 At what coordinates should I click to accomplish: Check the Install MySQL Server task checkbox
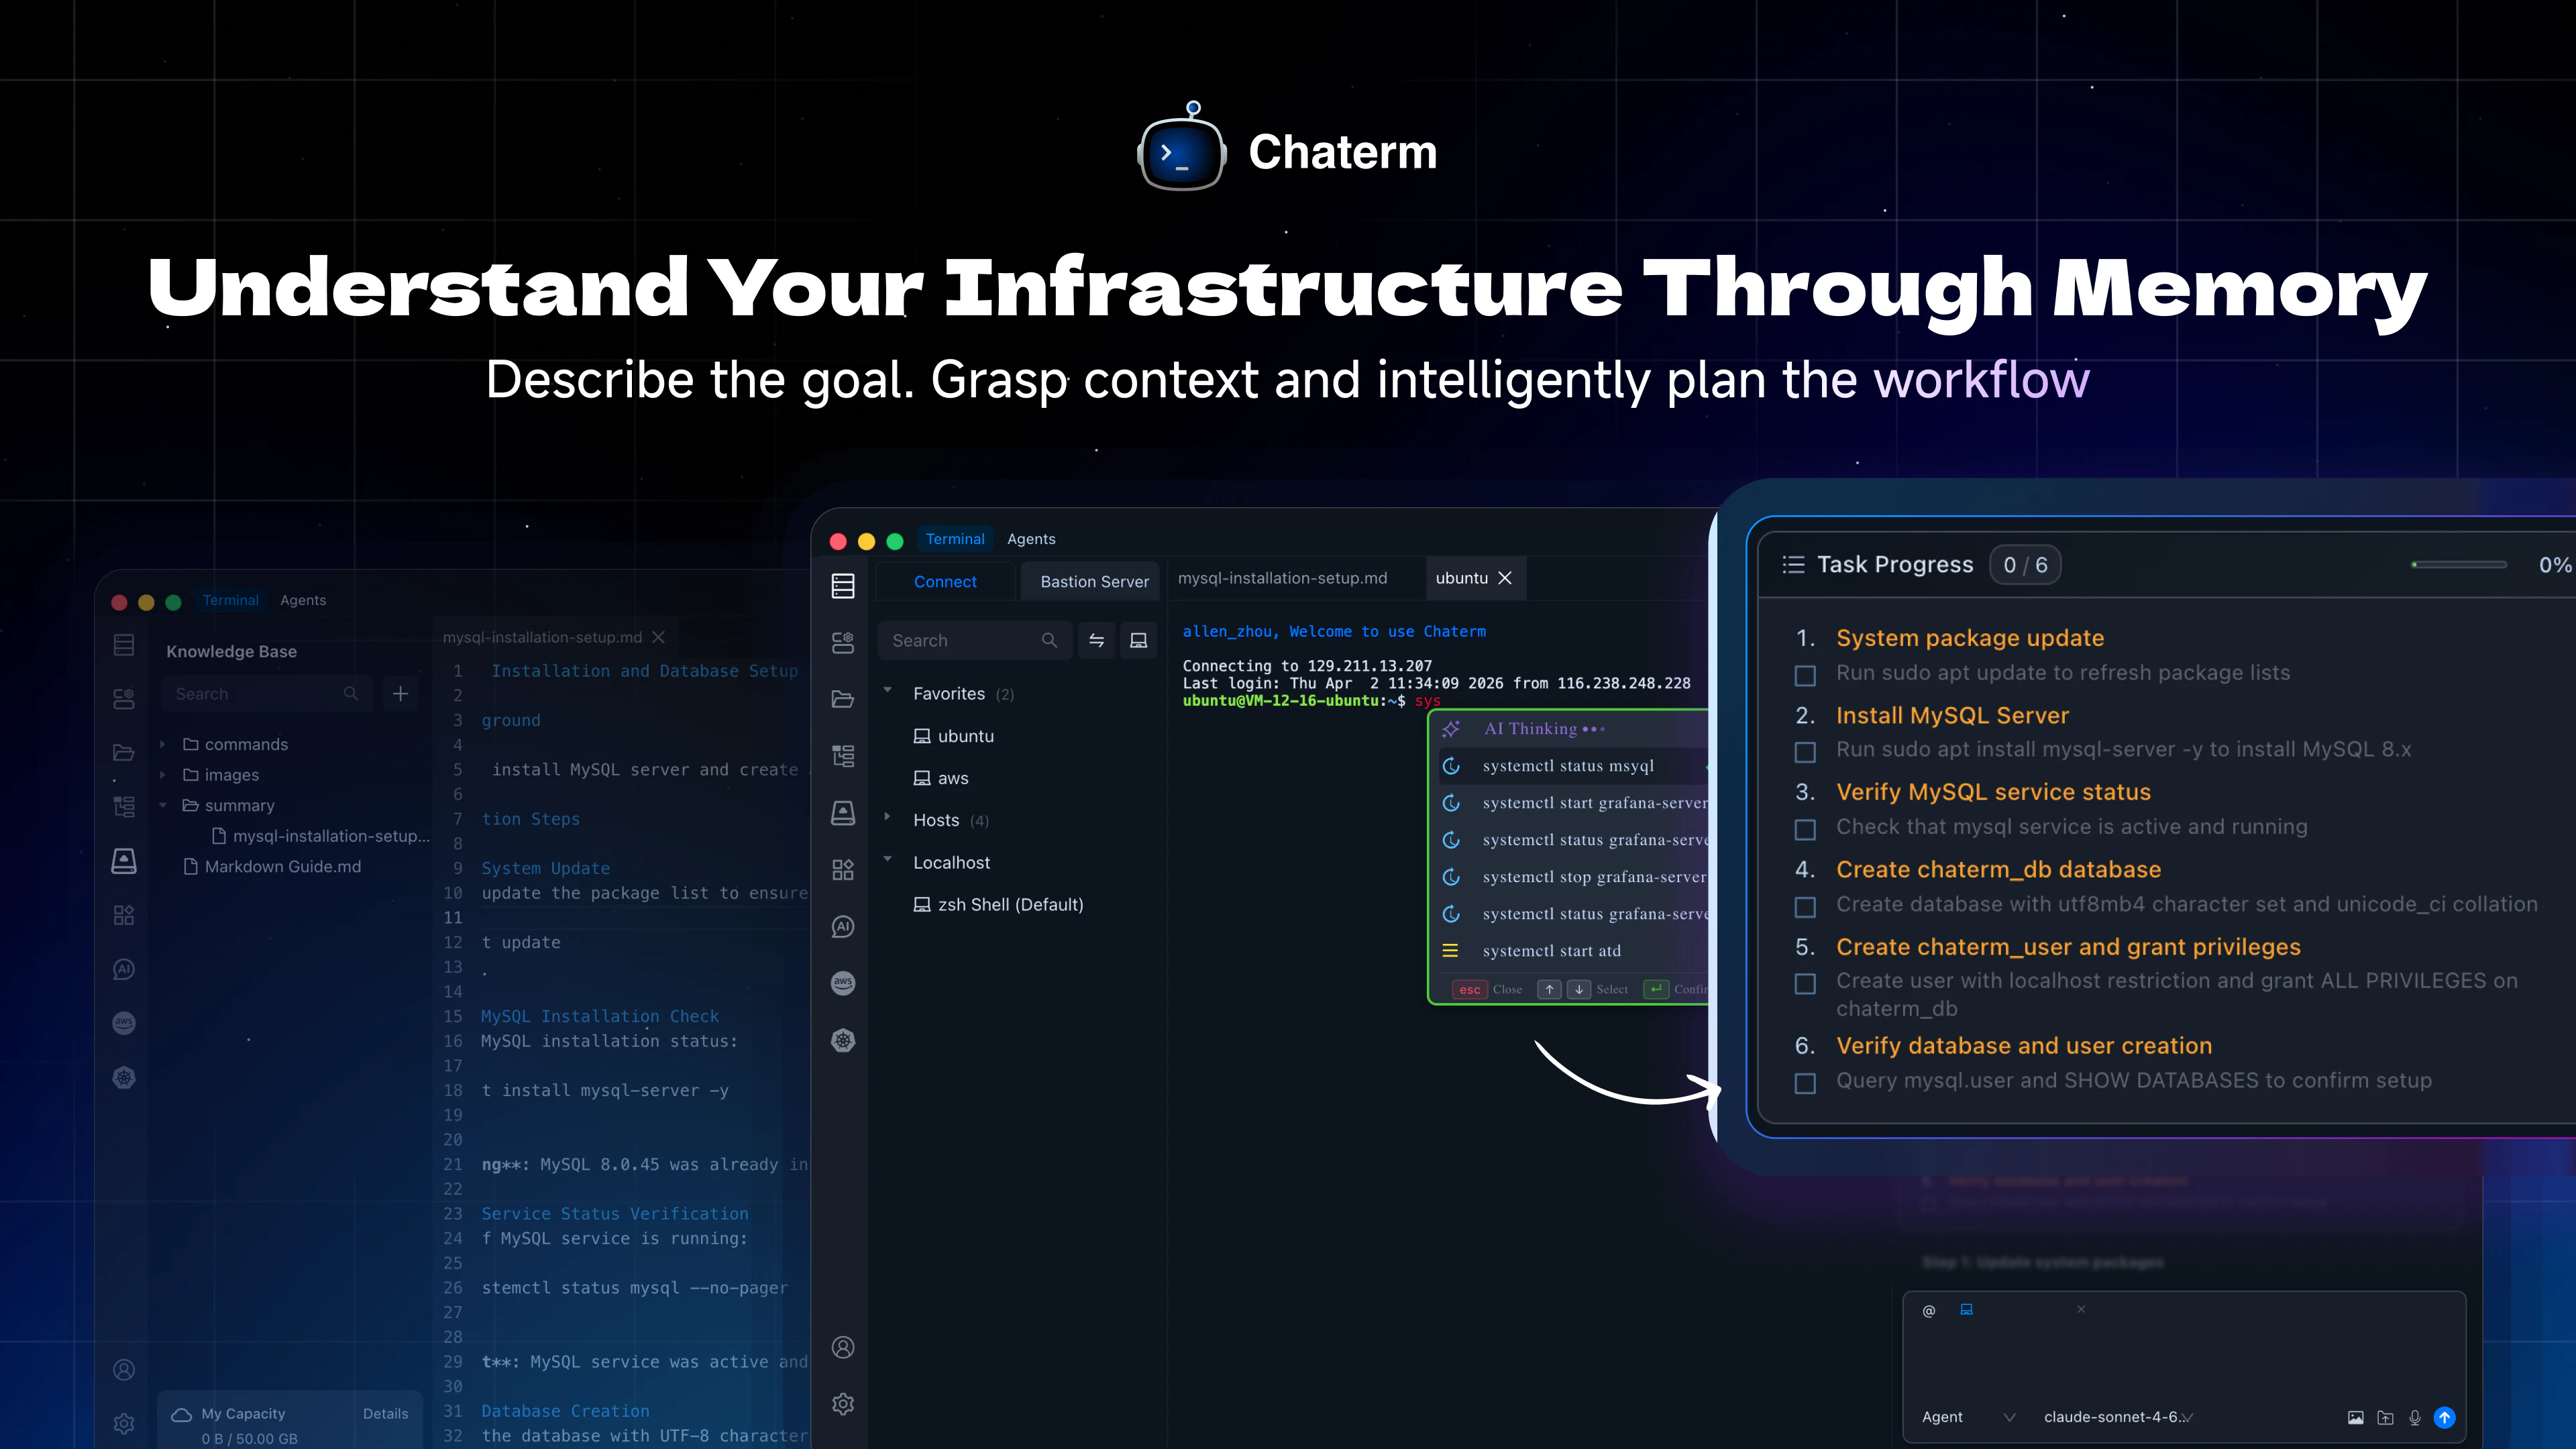1804,752
